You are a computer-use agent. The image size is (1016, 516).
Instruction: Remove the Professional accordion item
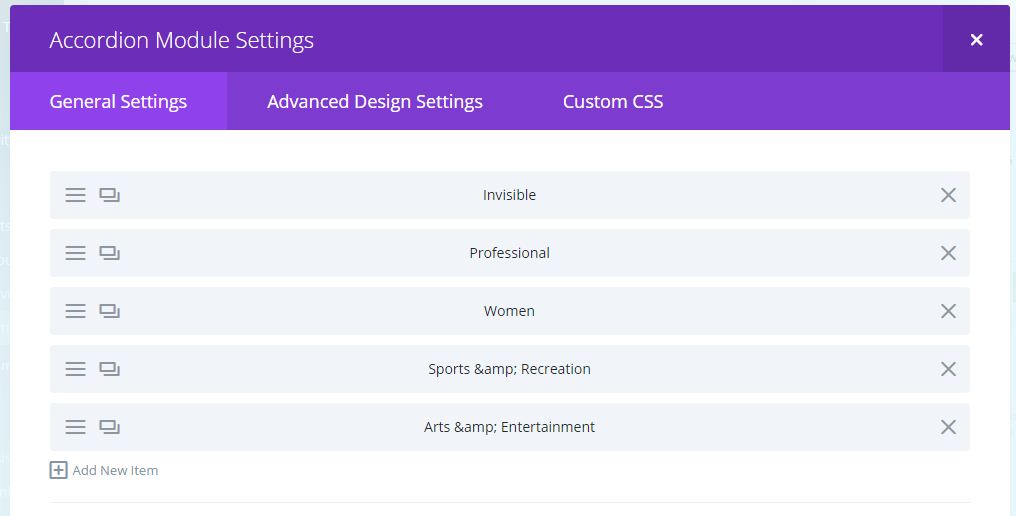[948, 253]
